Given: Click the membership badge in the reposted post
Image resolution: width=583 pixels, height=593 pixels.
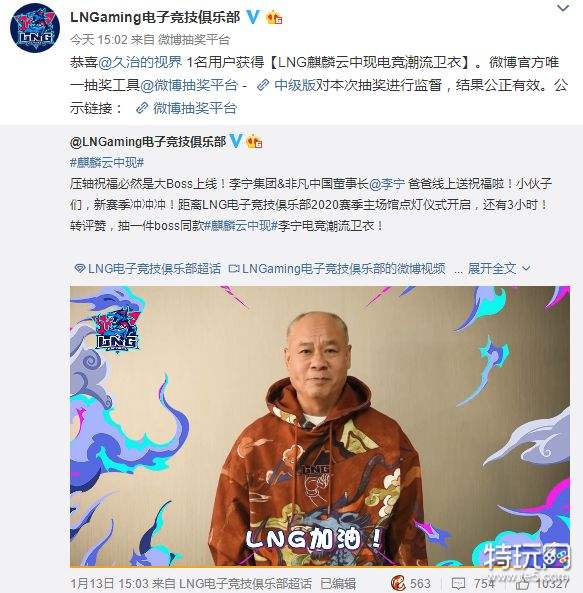Looking at the screenshot, I should coord(254,142).
